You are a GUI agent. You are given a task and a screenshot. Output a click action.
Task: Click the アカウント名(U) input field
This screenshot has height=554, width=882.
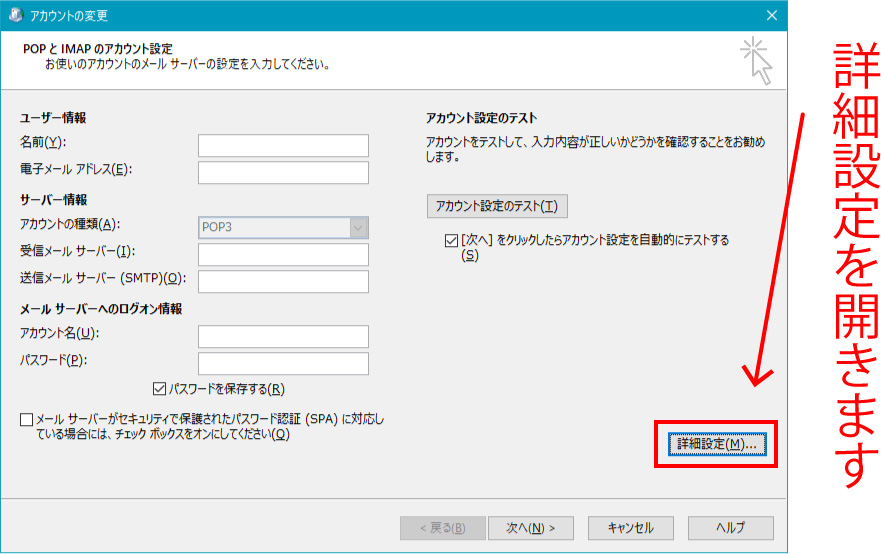click(x=283, y=336)
